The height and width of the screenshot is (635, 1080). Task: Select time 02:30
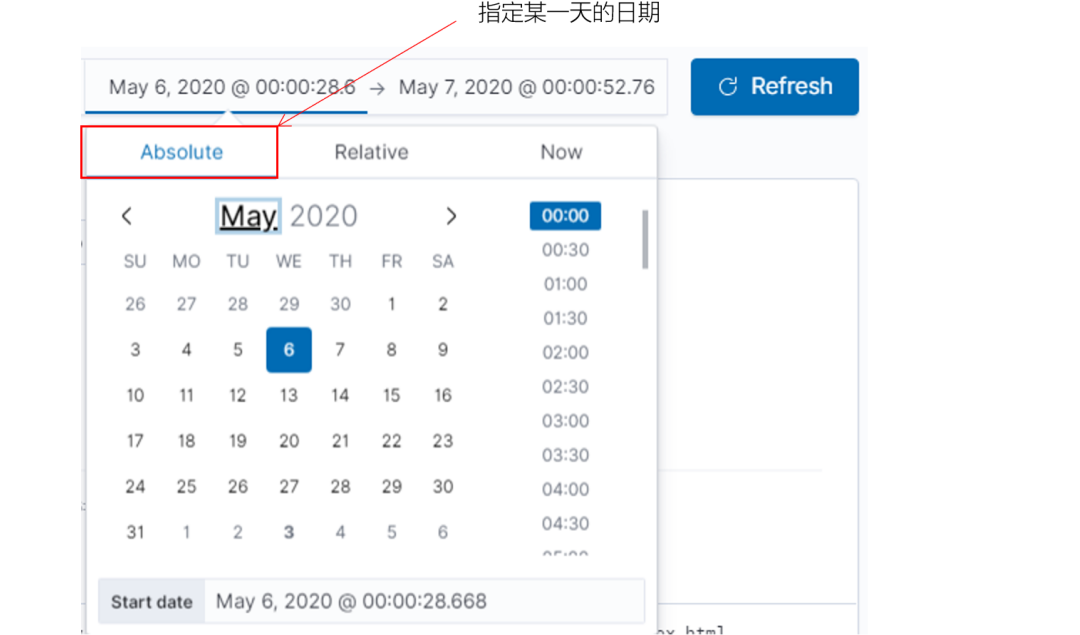point(565,387)
